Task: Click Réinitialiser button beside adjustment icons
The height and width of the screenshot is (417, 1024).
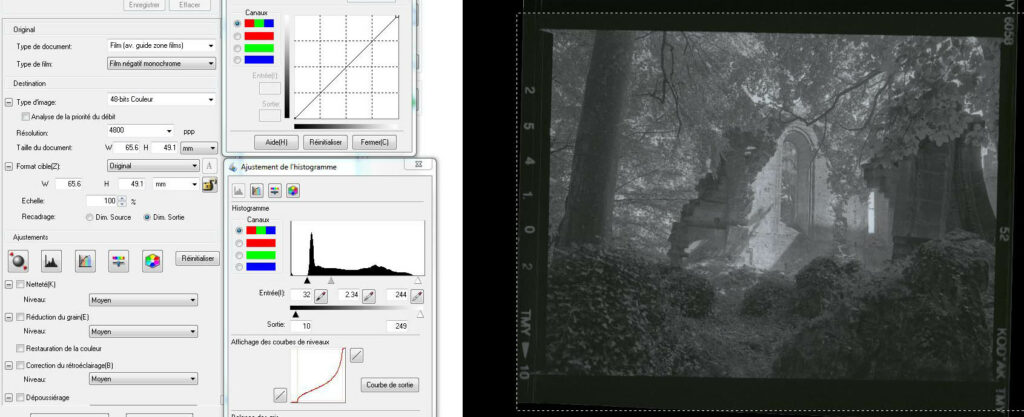Action: (x=197, y=258)
